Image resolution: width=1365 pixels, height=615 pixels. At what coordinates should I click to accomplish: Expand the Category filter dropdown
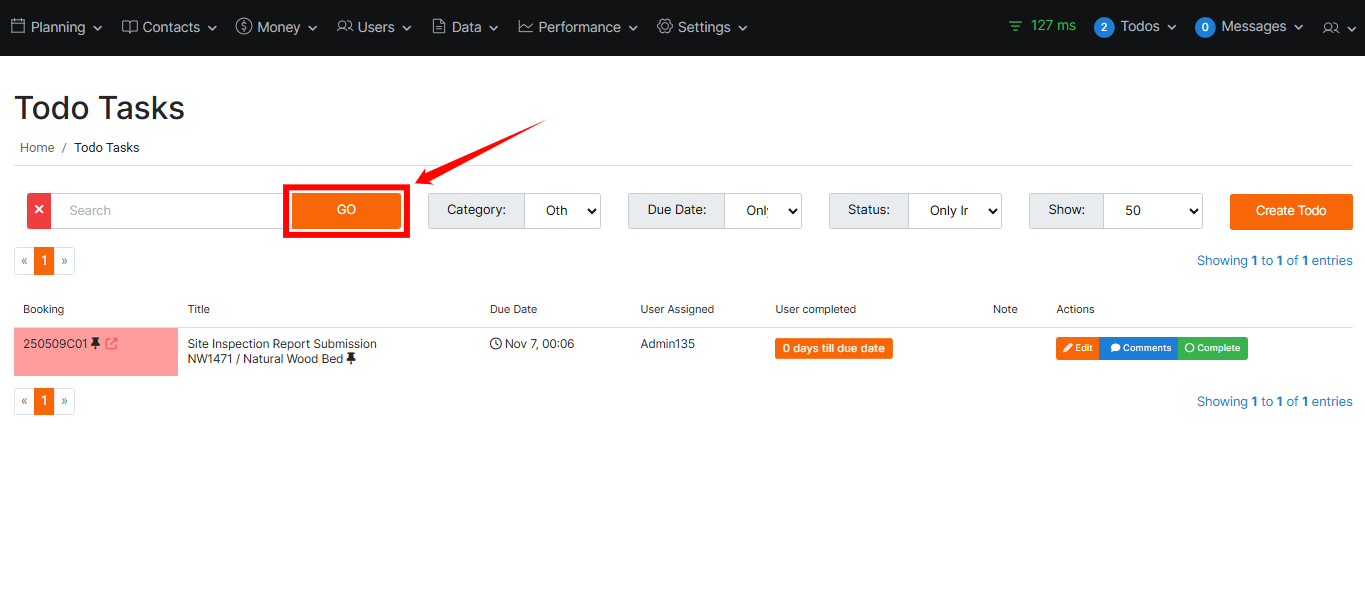click(x=562, y=211)
